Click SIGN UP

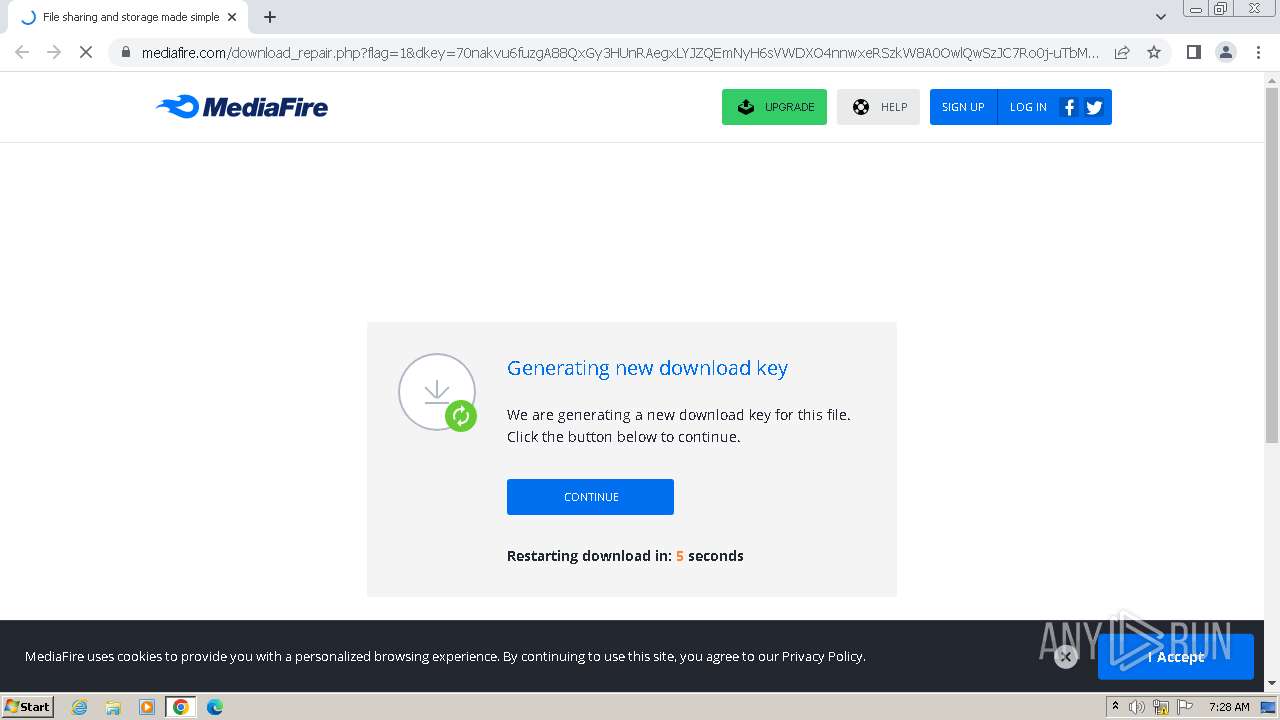(963, 107)
